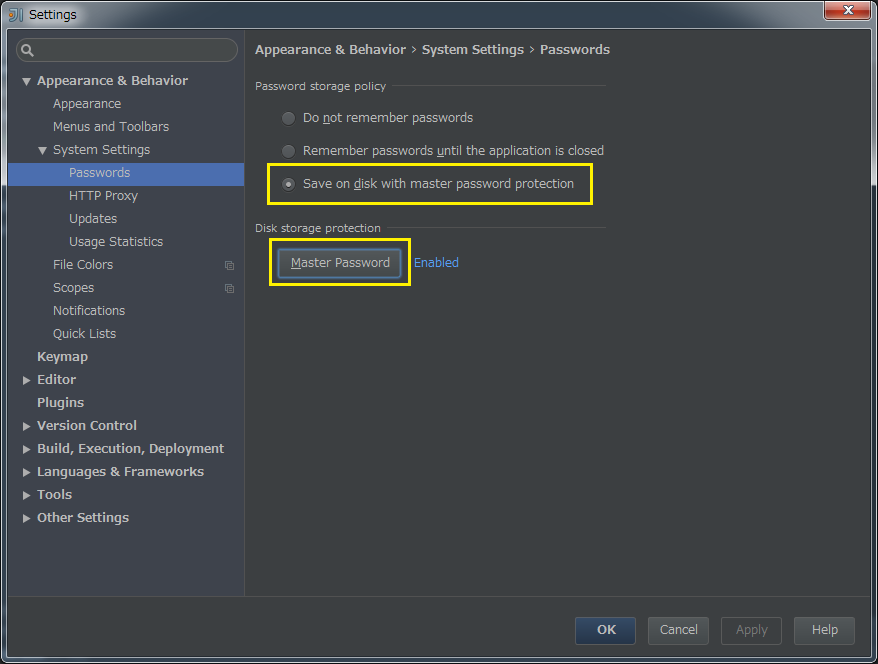The height and width of the screenshot is (664, 878).
Task: Open System Settings via the breadcrumb
Action: coord(472,49)
